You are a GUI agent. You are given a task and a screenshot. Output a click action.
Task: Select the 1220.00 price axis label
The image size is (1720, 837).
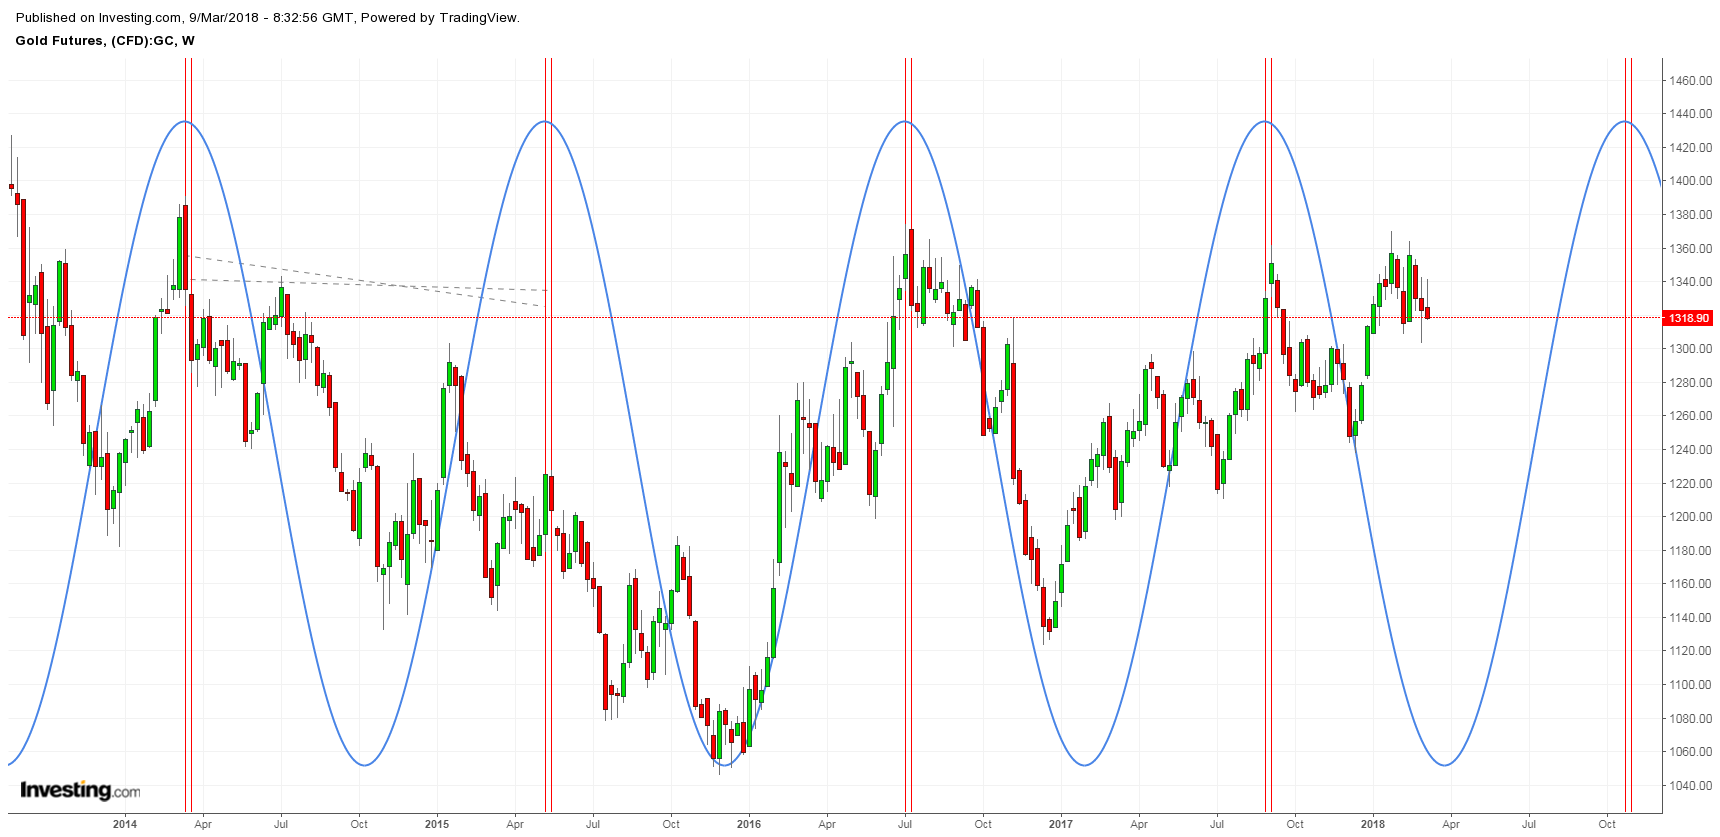[x=1690, y=484]
